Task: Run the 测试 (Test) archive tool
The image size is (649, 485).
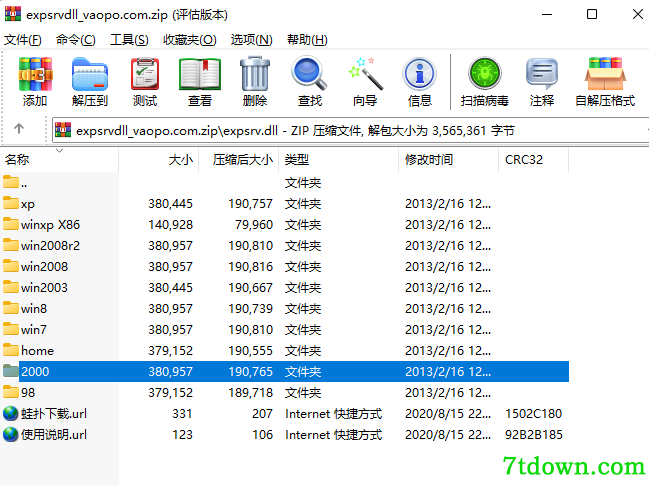Action: 145,74
